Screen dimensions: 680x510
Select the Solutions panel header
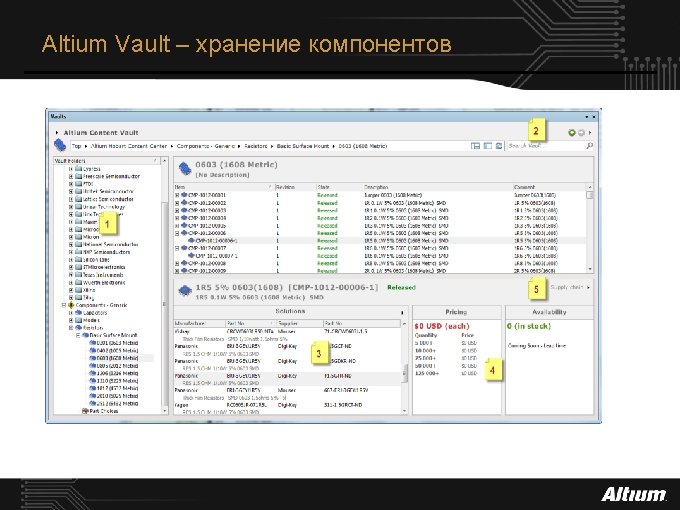pos(290,311)
